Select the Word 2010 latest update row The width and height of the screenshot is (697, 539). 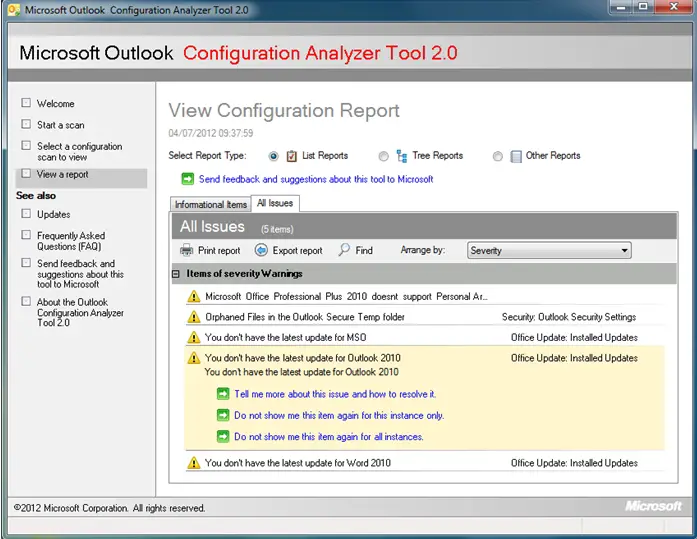point(425,463)
